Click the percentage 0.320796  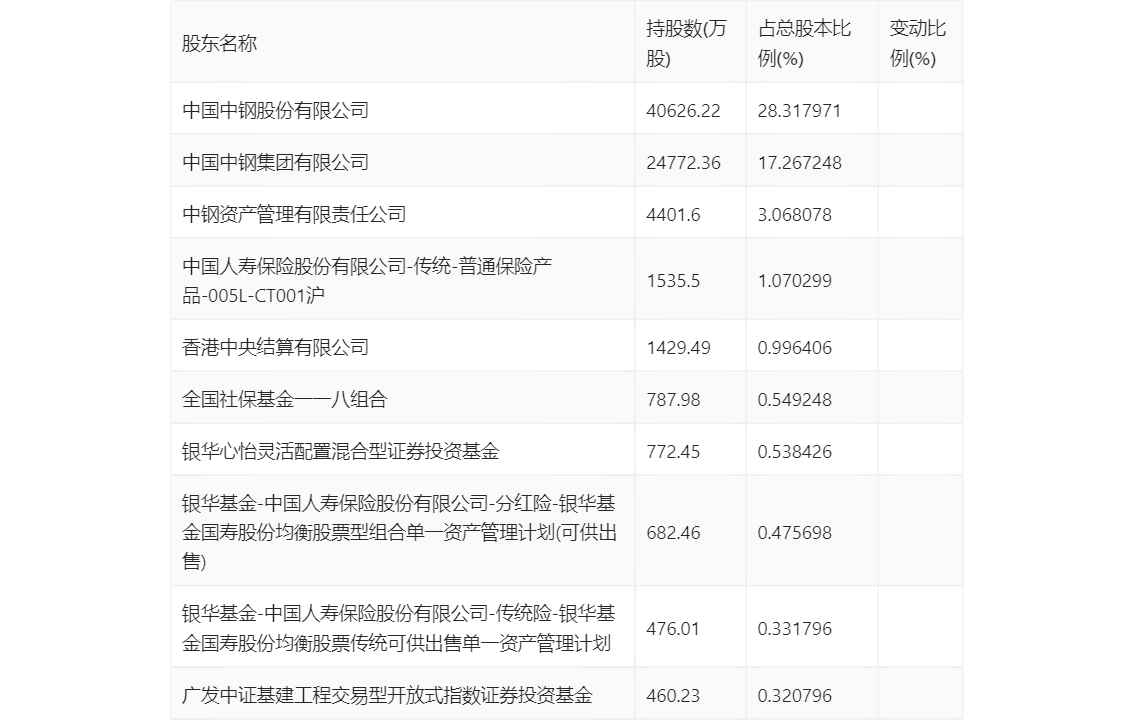[795, 695]
